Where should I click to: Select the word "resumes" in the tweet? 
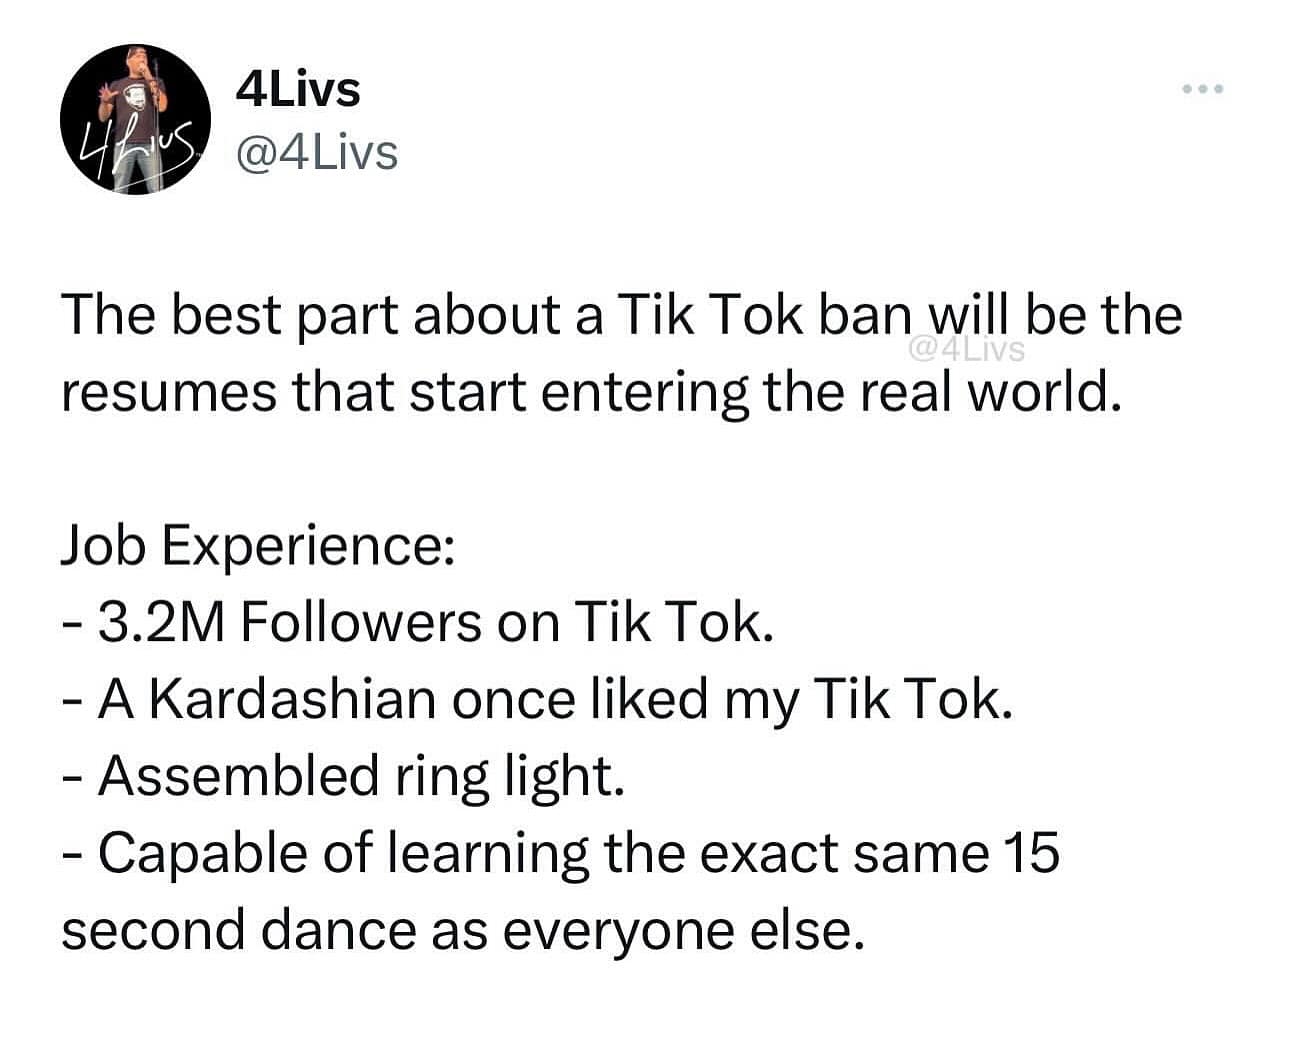click(x=166, y=393)
